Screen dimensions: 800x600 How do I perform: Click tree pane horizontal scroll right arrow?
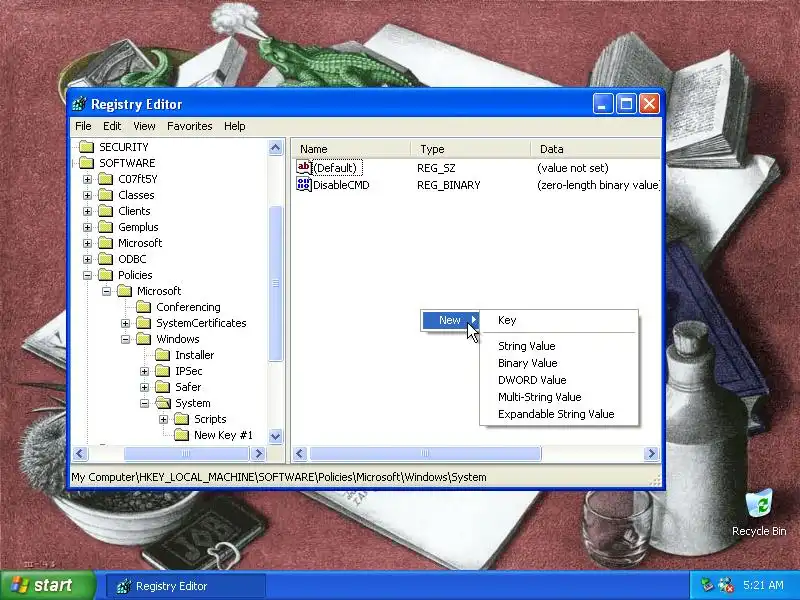(x=258, y=453)
